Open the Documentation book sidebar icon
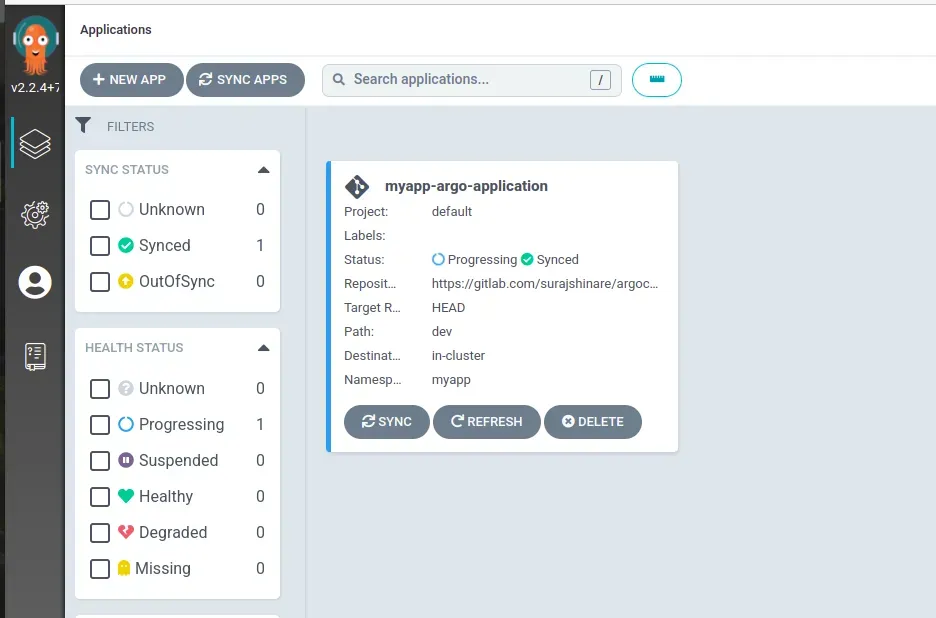 click(35, 356)
